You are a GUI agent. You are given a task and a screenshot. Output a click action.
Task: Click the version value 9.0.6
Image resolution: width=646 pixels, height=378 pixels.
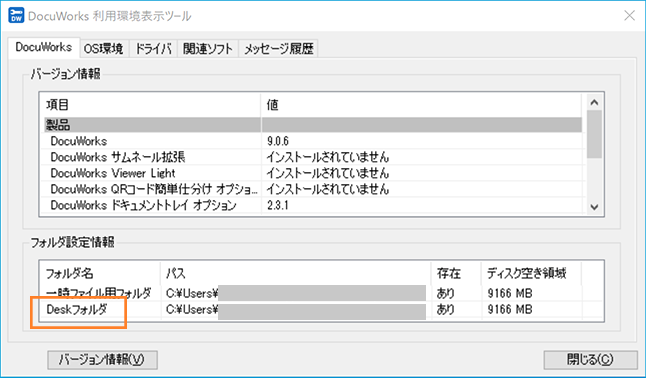[277, 141]
